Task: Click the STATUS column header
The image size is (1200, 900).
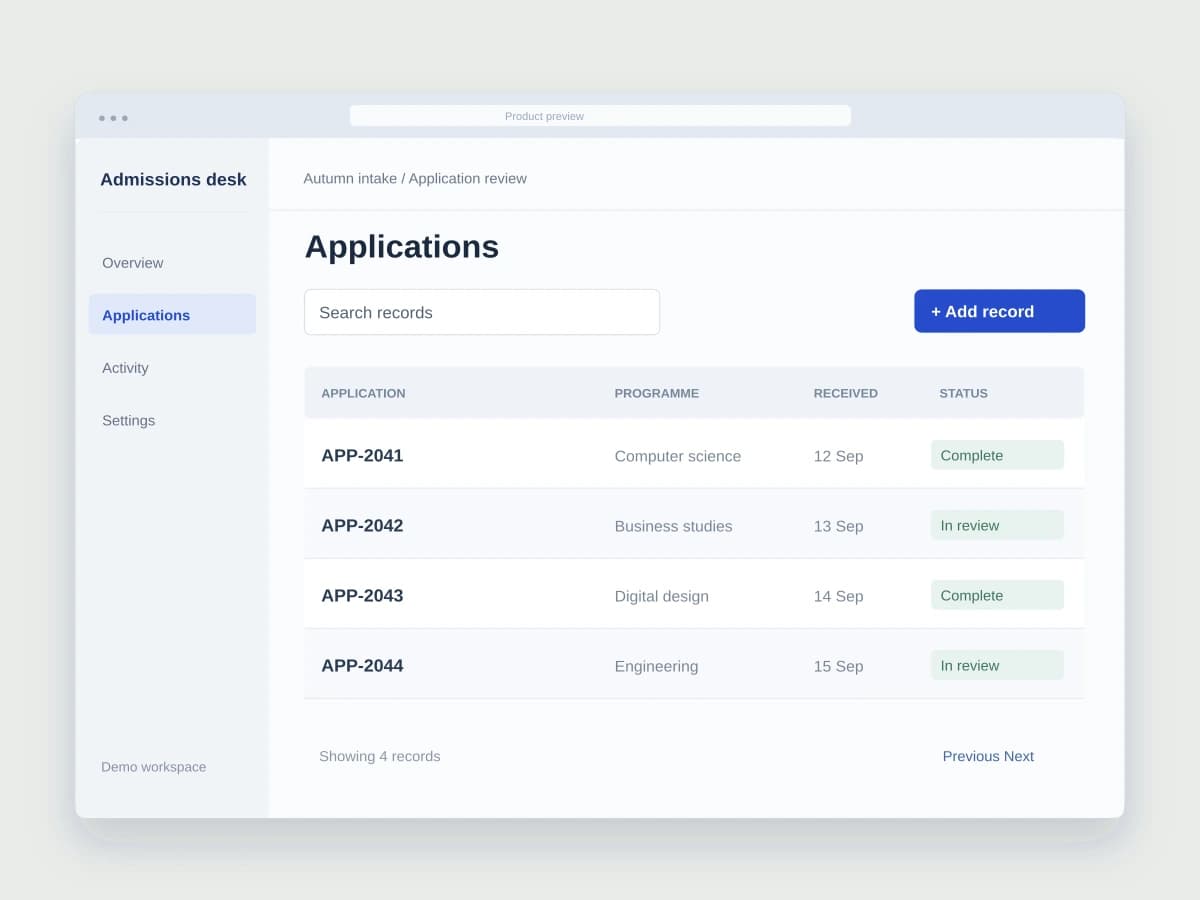Action: (963, 393)
